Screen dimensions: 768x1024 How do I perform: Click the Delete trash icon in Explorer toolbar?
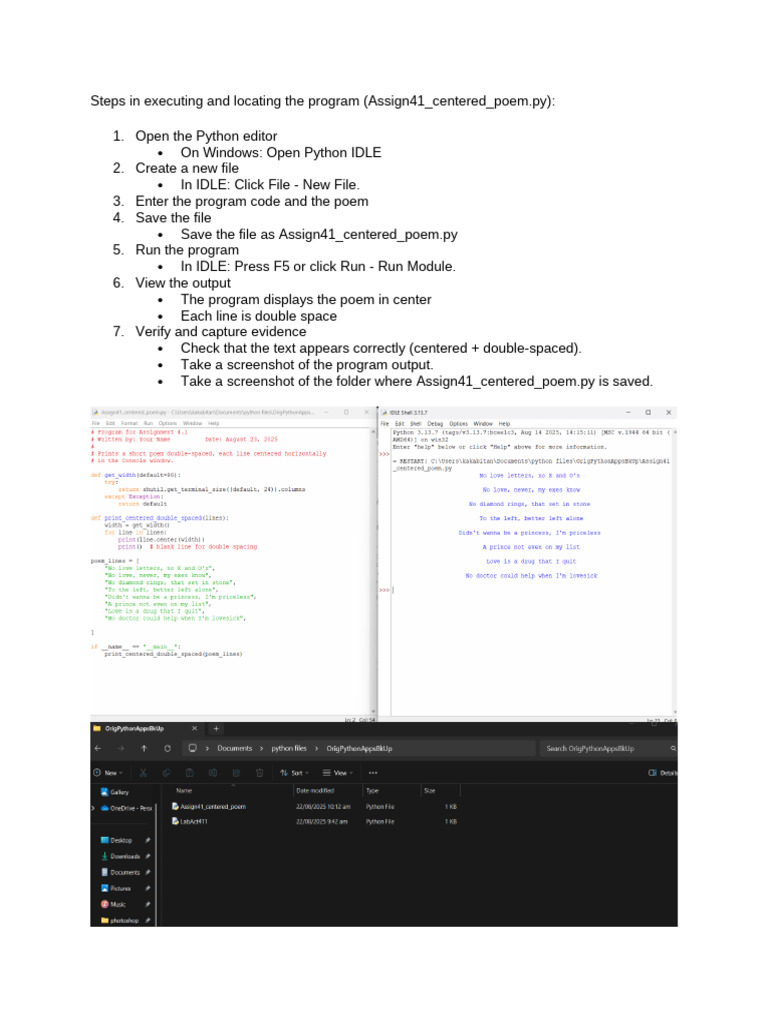259,773
